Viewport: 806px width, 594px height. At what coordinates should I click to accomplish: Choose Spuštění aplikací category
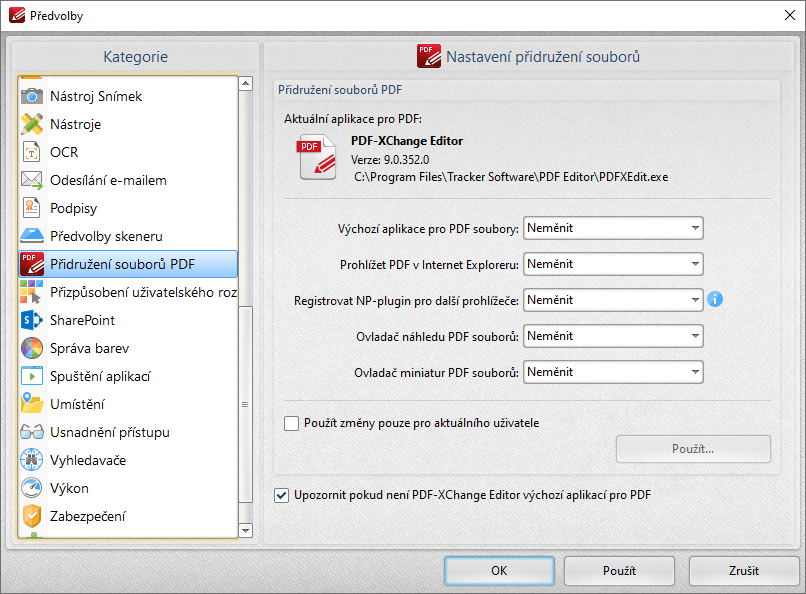129,376
